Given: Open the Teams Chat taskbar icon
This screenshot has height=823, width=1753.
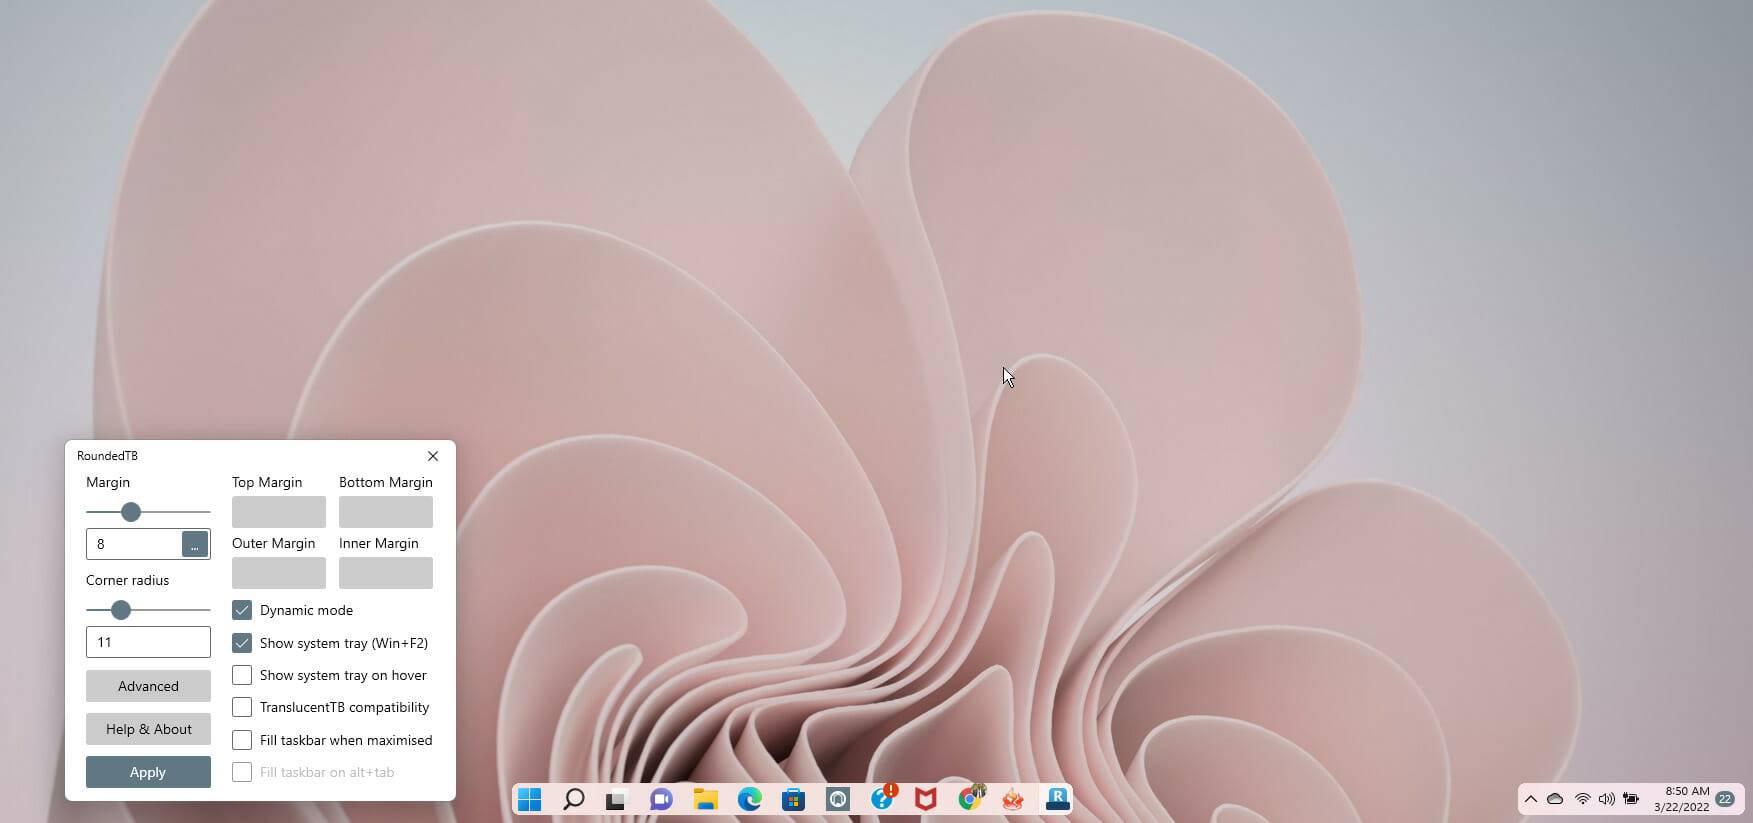Looking at the screenshot, I should [x=661, y=799].
